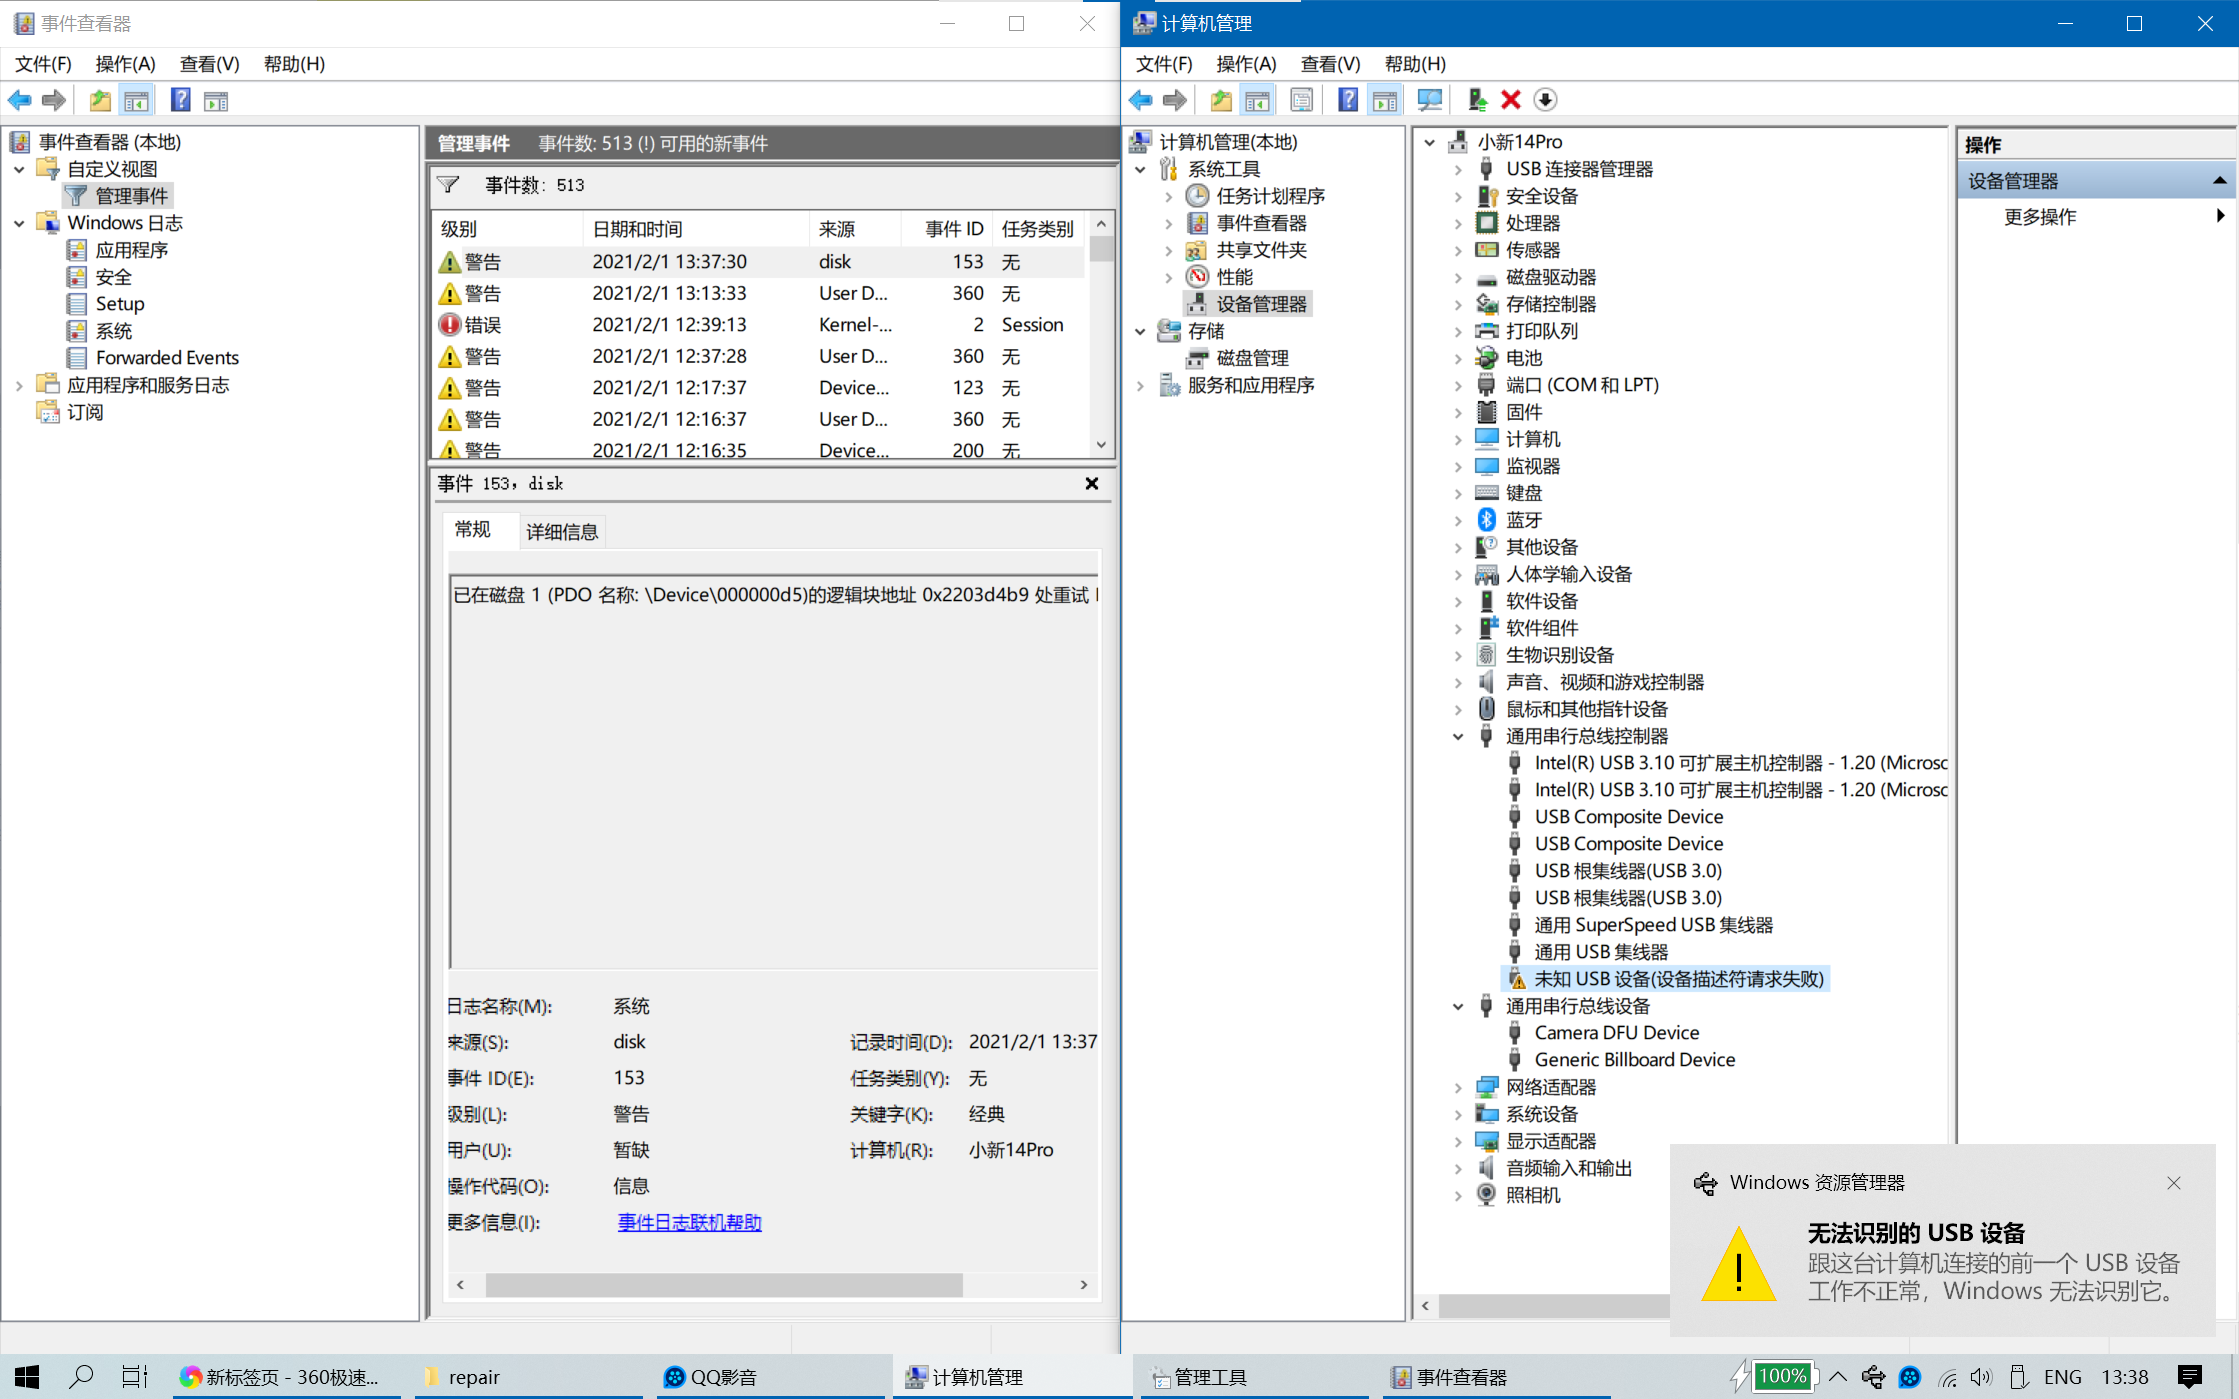The width and height of the screenshot is (2239, 1399).
Task: Click Windows Start button on taskbar
Action: tap(27, 1377)
